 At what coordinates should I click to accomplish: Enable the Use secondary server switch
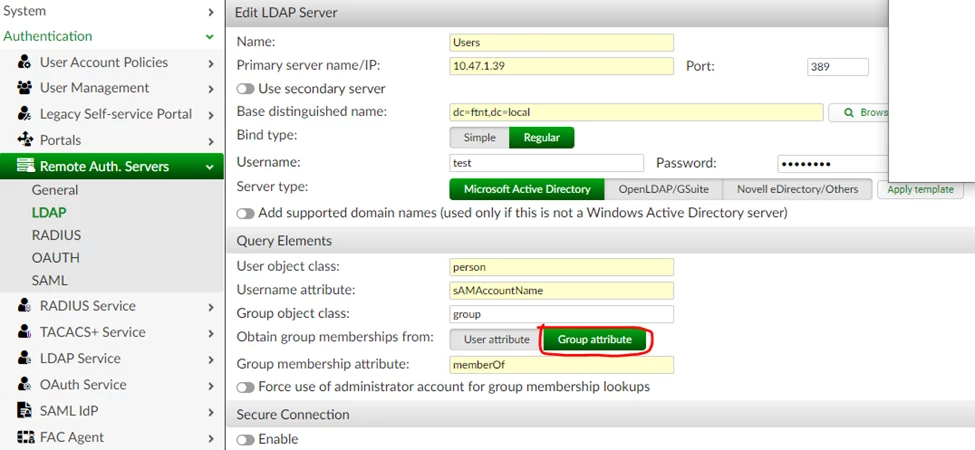coord(246,89)
